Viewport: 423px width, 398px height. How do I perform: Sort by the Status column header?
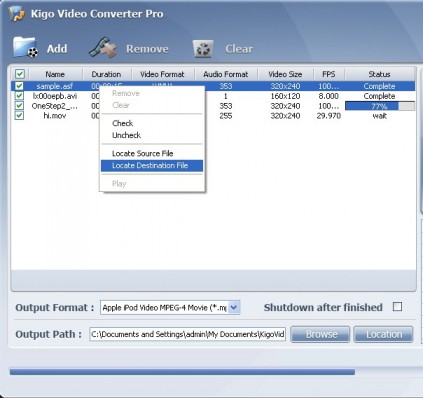[x=379, y=74]
